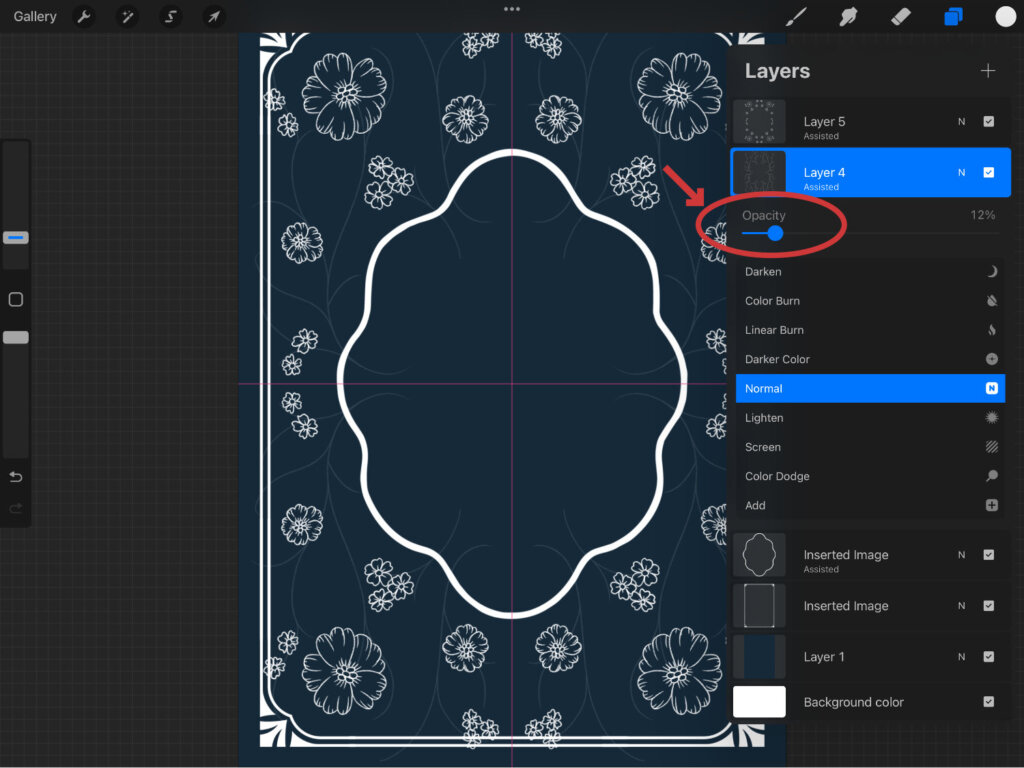Open blend mode for Layer 5
Viewport: 1024px width, 768px height.
[962, 121]
